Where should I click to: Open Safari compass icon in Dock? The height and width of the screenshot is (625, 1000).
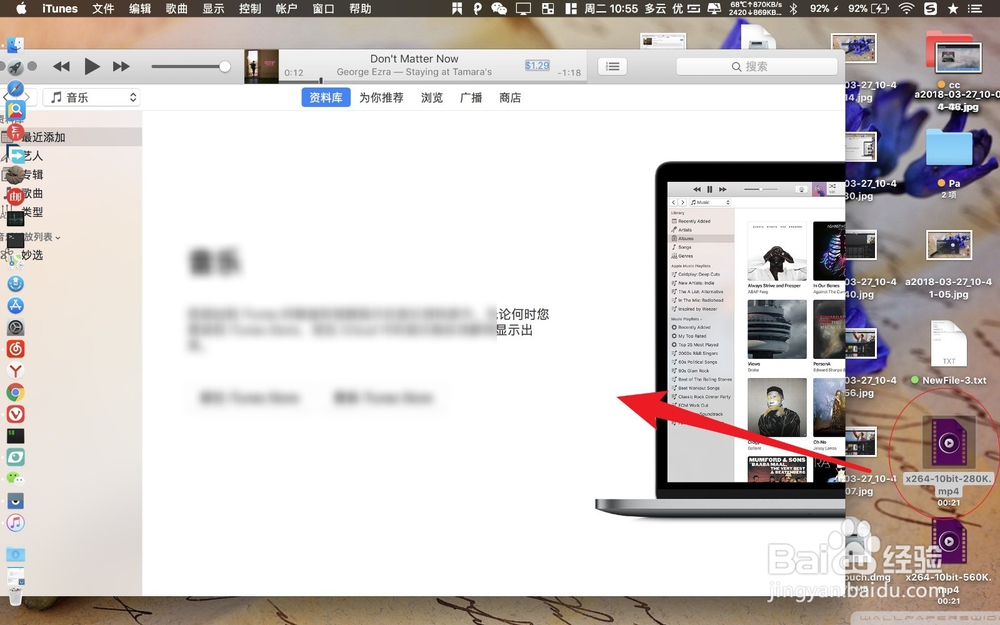pos(15,89)
